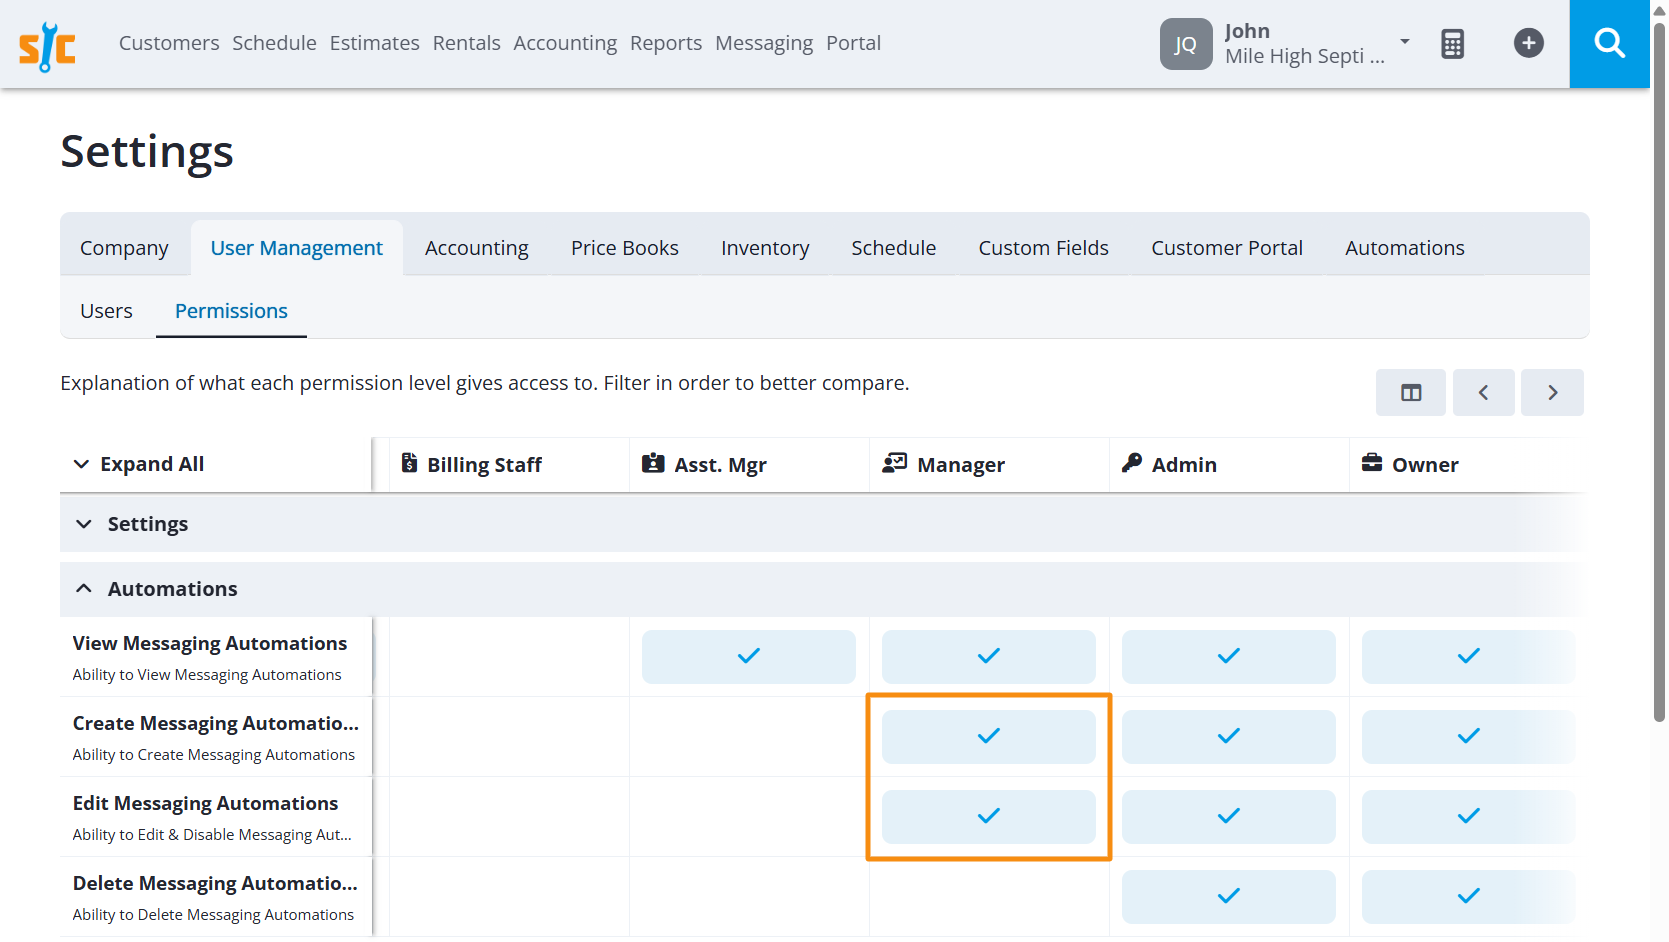Toggle Owner Edit Messaging Automations check

click(1468, 816)
